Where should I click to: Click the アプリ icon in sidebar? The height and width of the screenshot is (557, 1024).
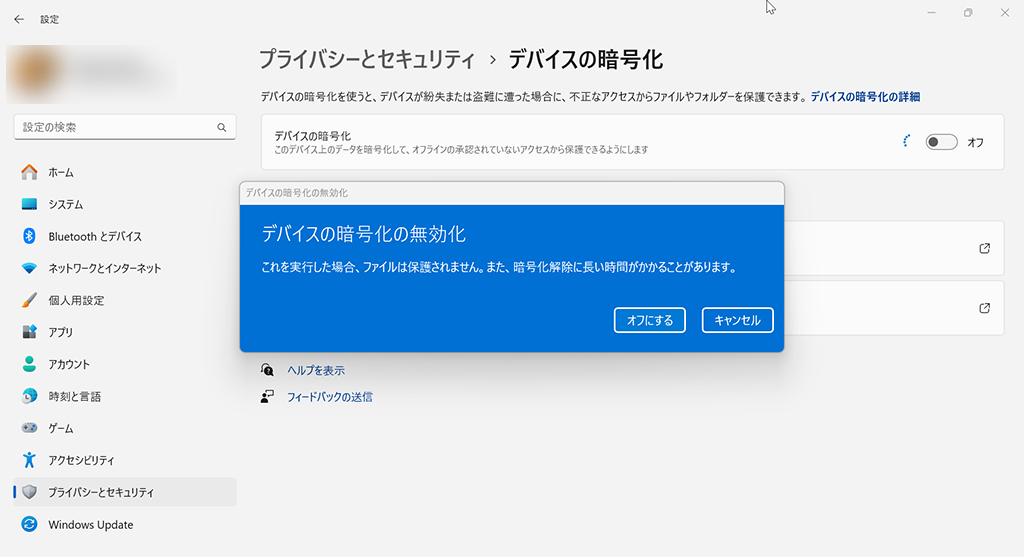point(29,332)
